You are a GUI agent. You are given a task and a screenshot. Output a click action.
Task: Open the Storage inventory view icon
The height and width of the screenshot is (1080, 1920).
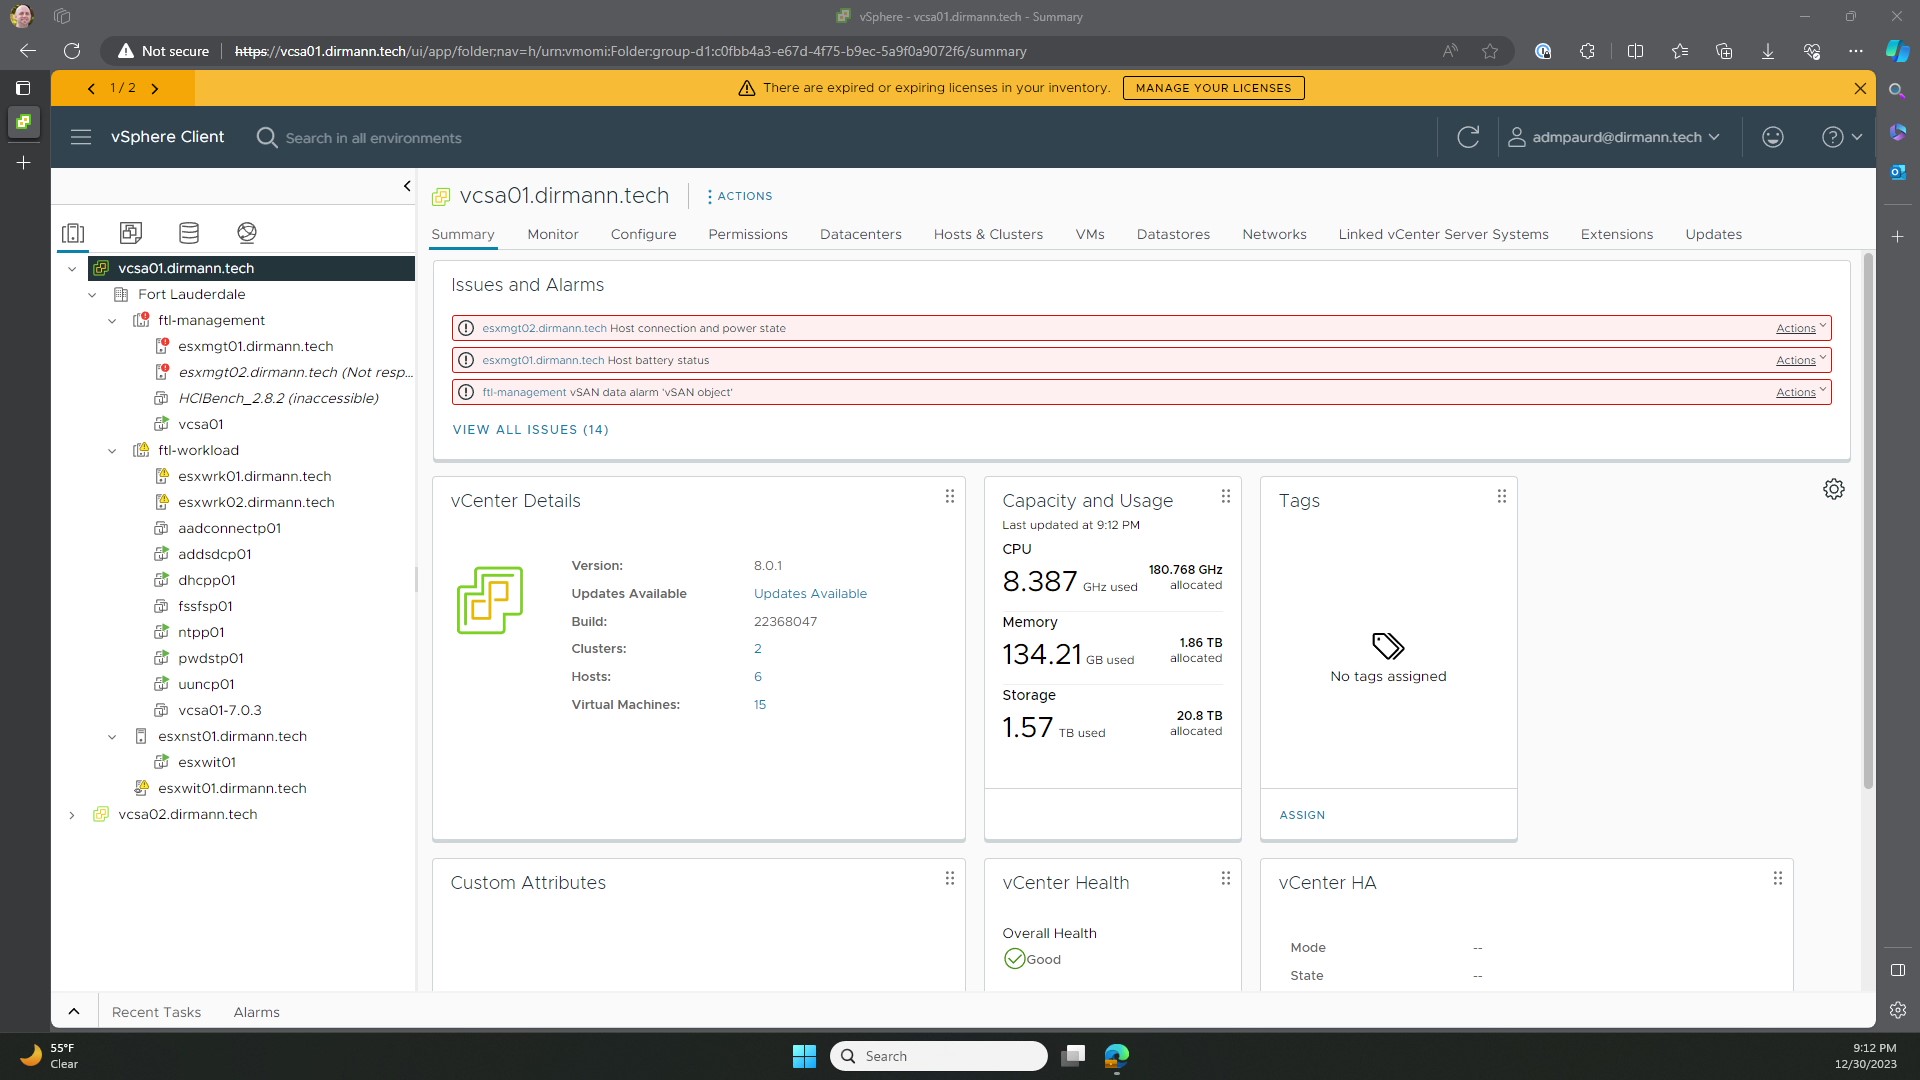pyautogui.click(x=189, y=233)
